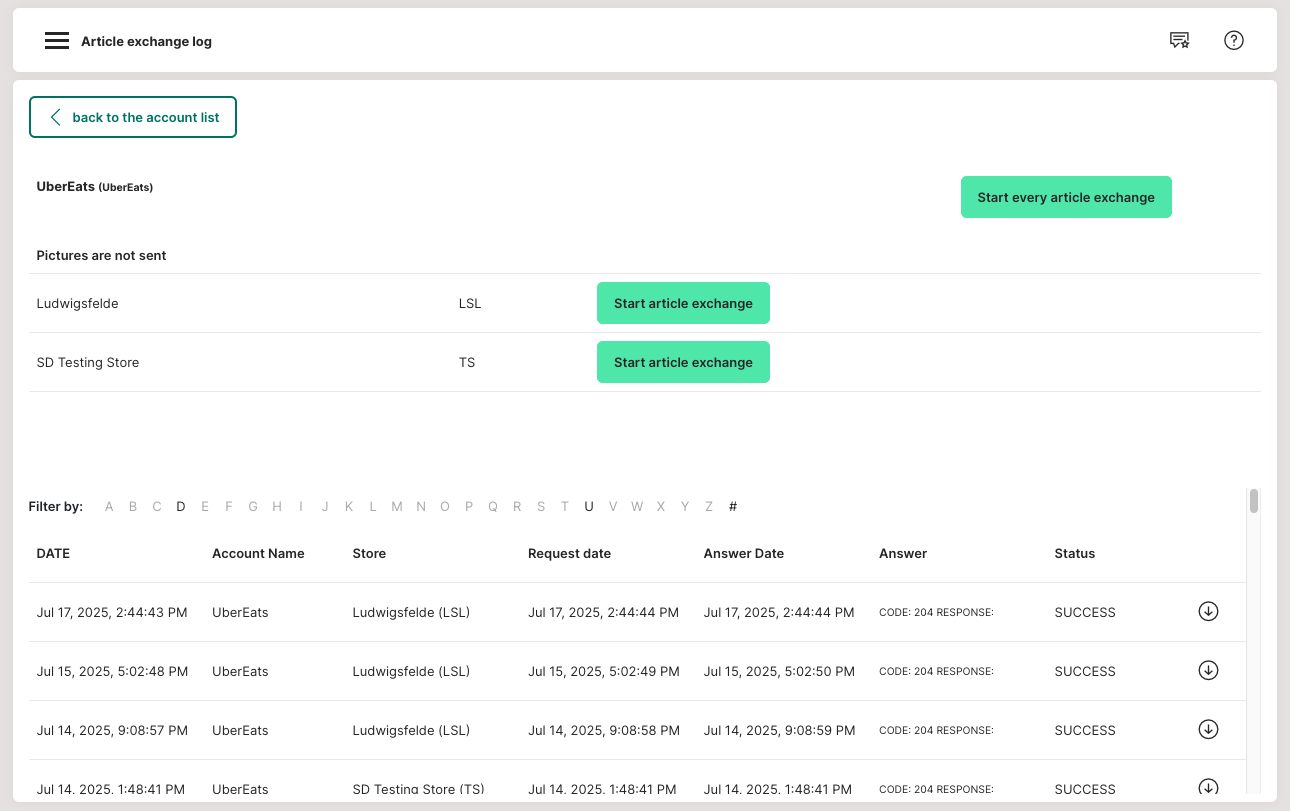The image size is (1290, 811).
Task: Filter log by letter S
Action: click(x=541, y=507)
